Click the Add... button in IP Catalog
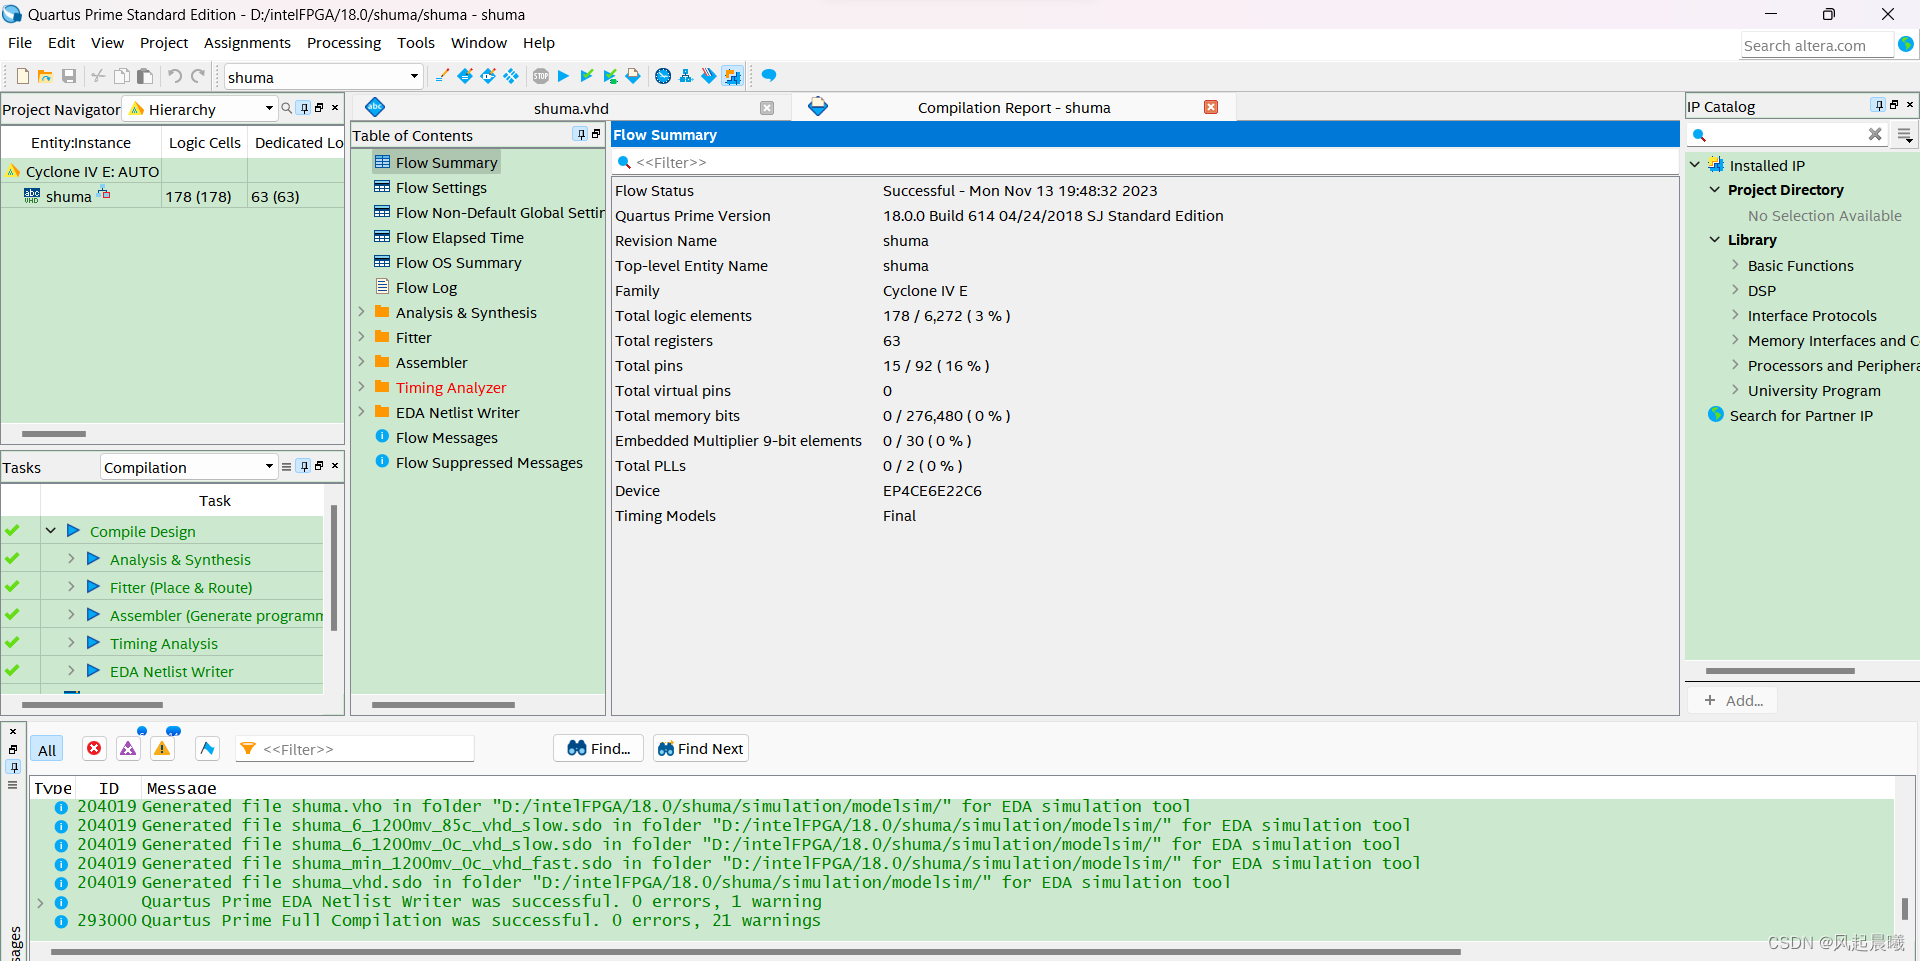1920x961 pixels. click(x=1733, y=700)
